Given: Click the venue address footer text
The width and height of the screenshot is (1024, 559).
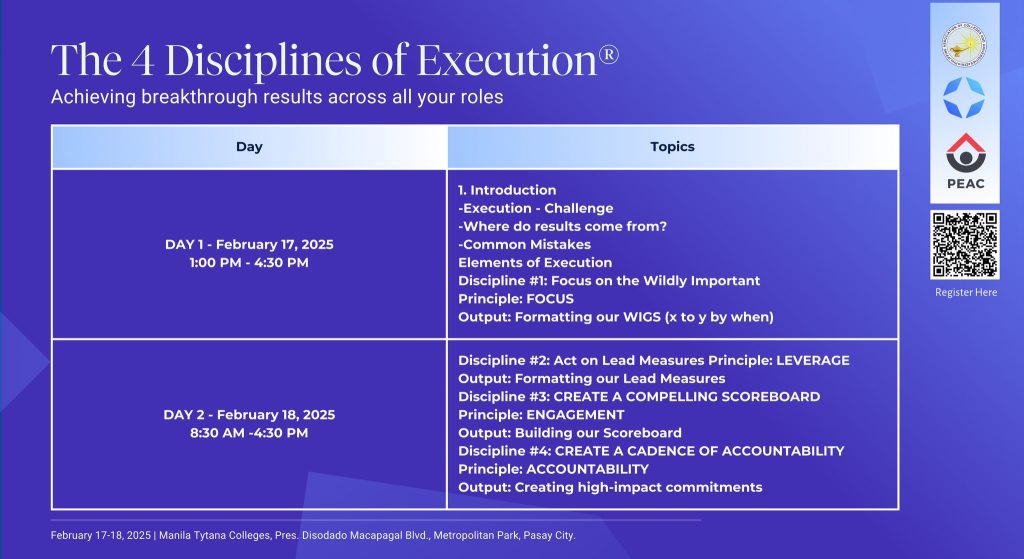Looking at the screenshot, I should pos(313,535).
